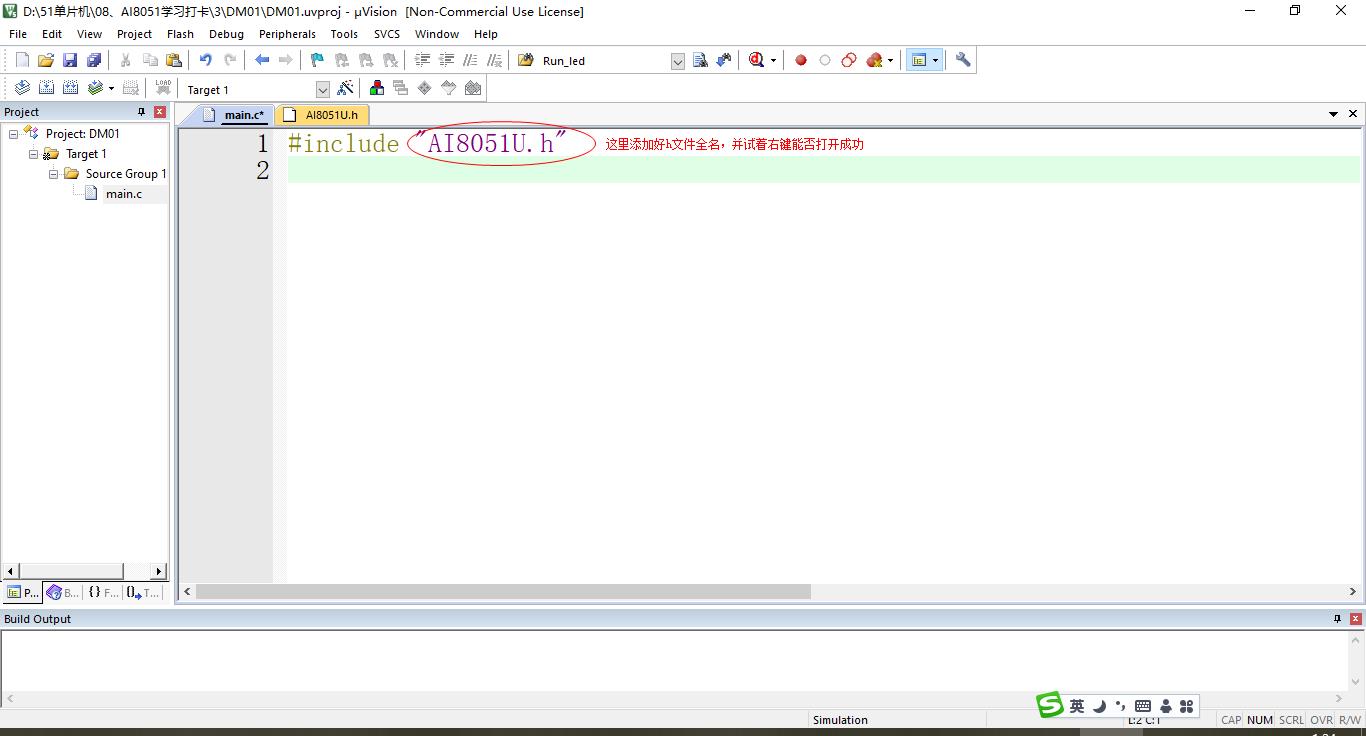Click the Rebuild all target files icon
Image resolution: width=1366 pixels, height=736 pixels.
(x=70, y=88)
